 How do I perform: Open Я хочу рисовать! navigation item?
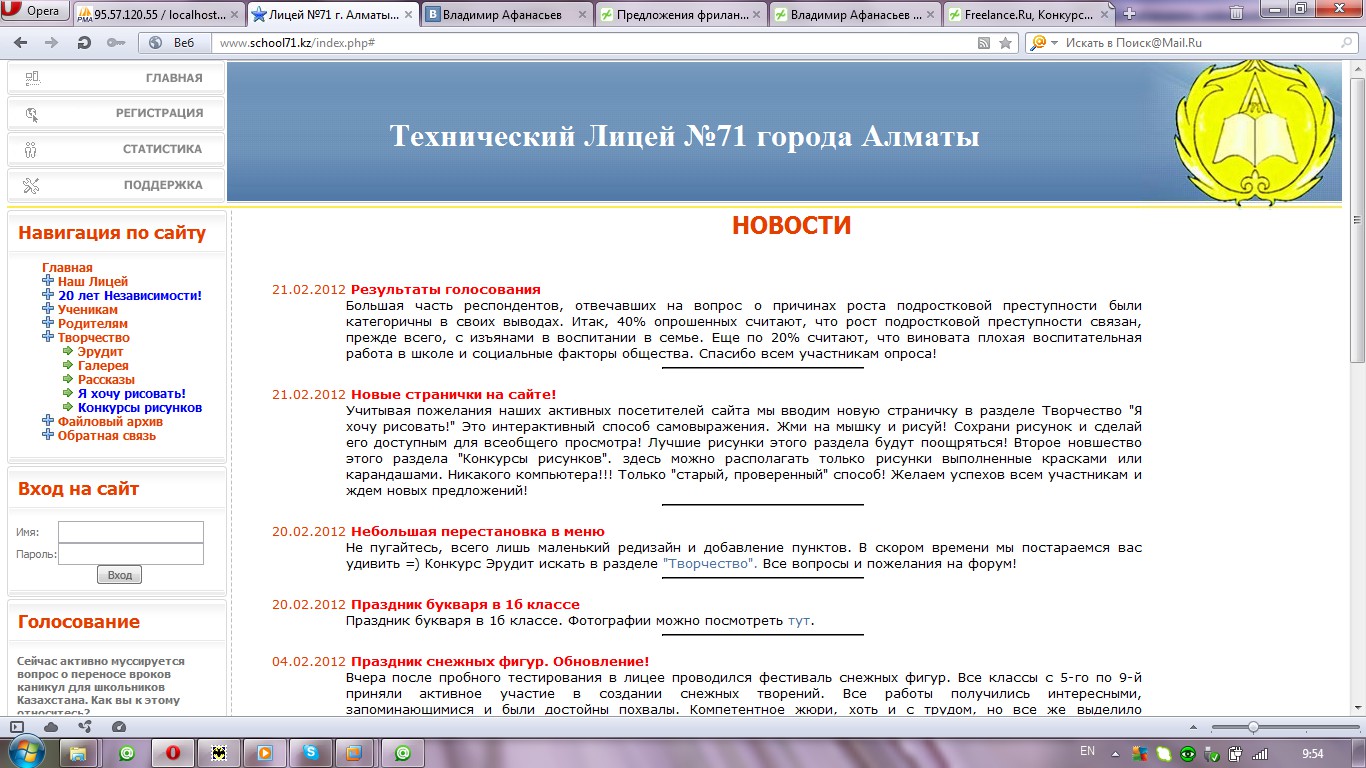click(132, 394)
